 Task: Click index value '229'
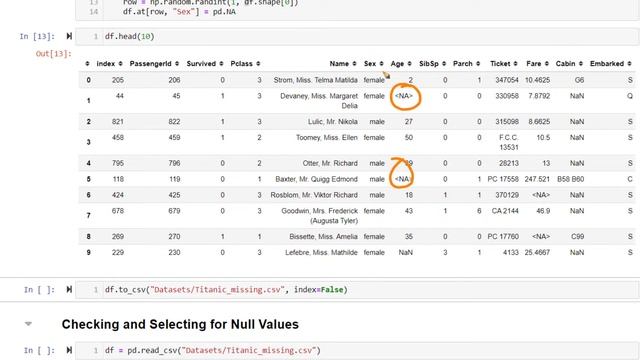coord(118,253)
